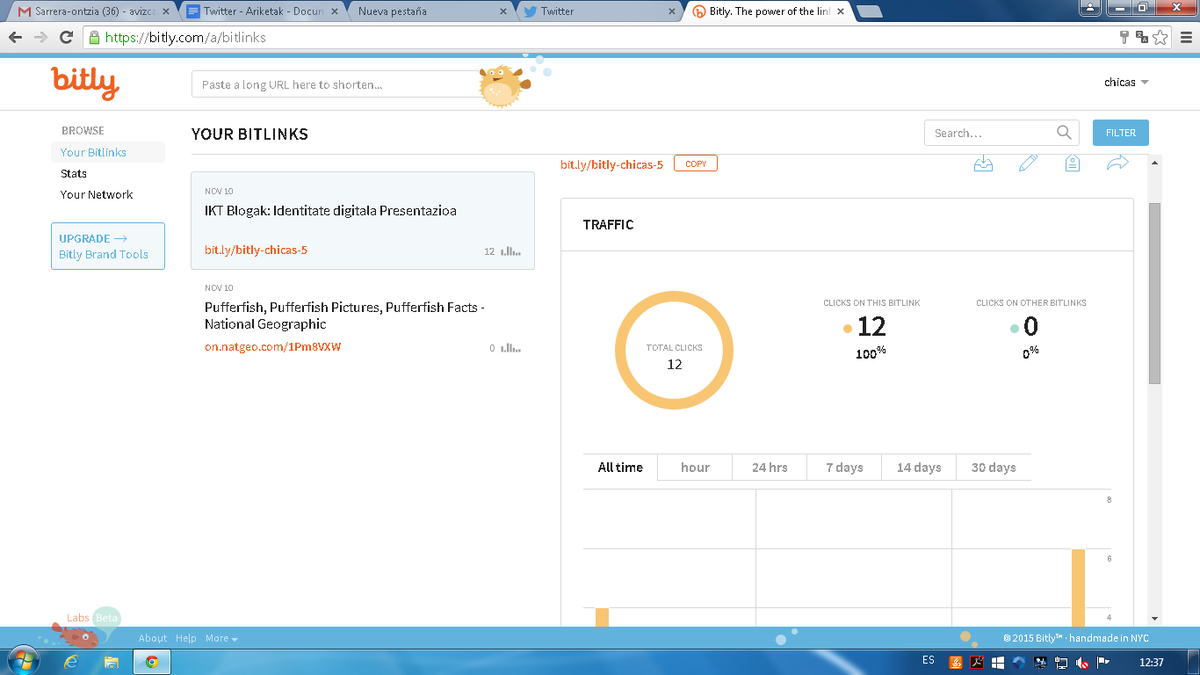Viewport: 1200px width, 675px height.
Task: Click the scrollbar down arrow
Action: (1154, 619)
